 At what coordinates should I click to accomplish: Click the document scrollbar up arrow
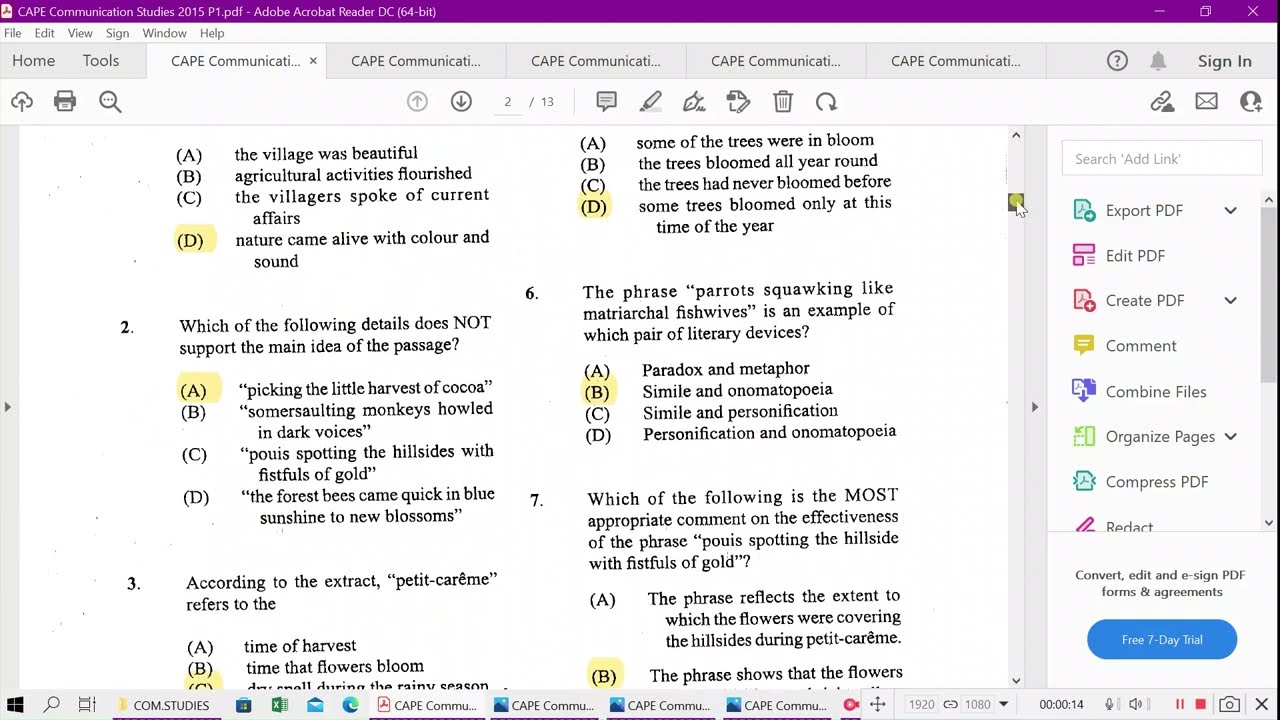(x=1016, y=135)
